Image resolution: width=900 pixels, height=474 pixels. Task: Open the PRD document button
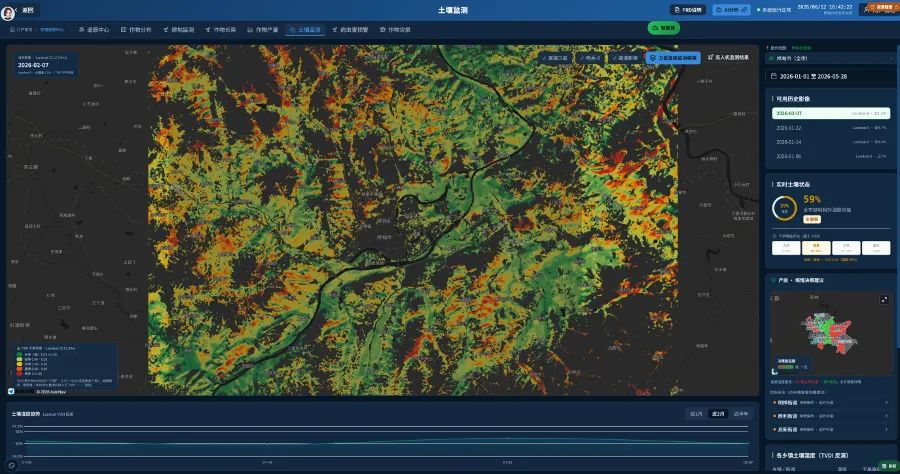pos(688,10)
